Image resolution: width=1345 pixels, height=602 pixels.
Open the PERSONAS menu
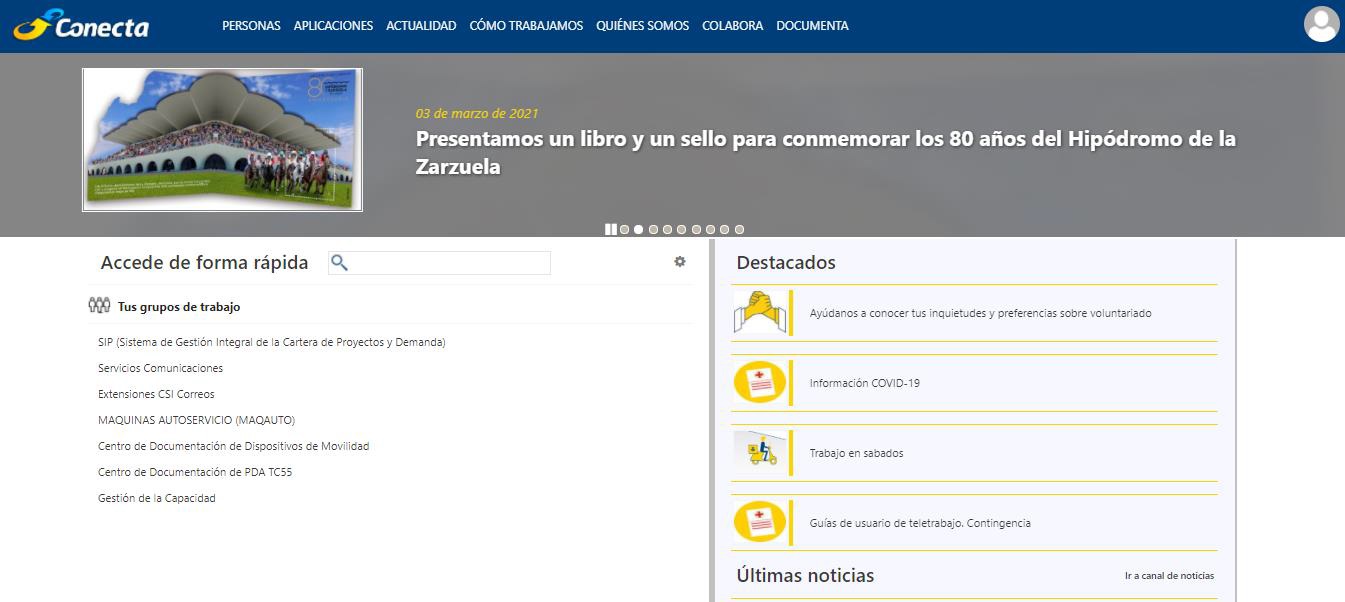coord(251,26)
